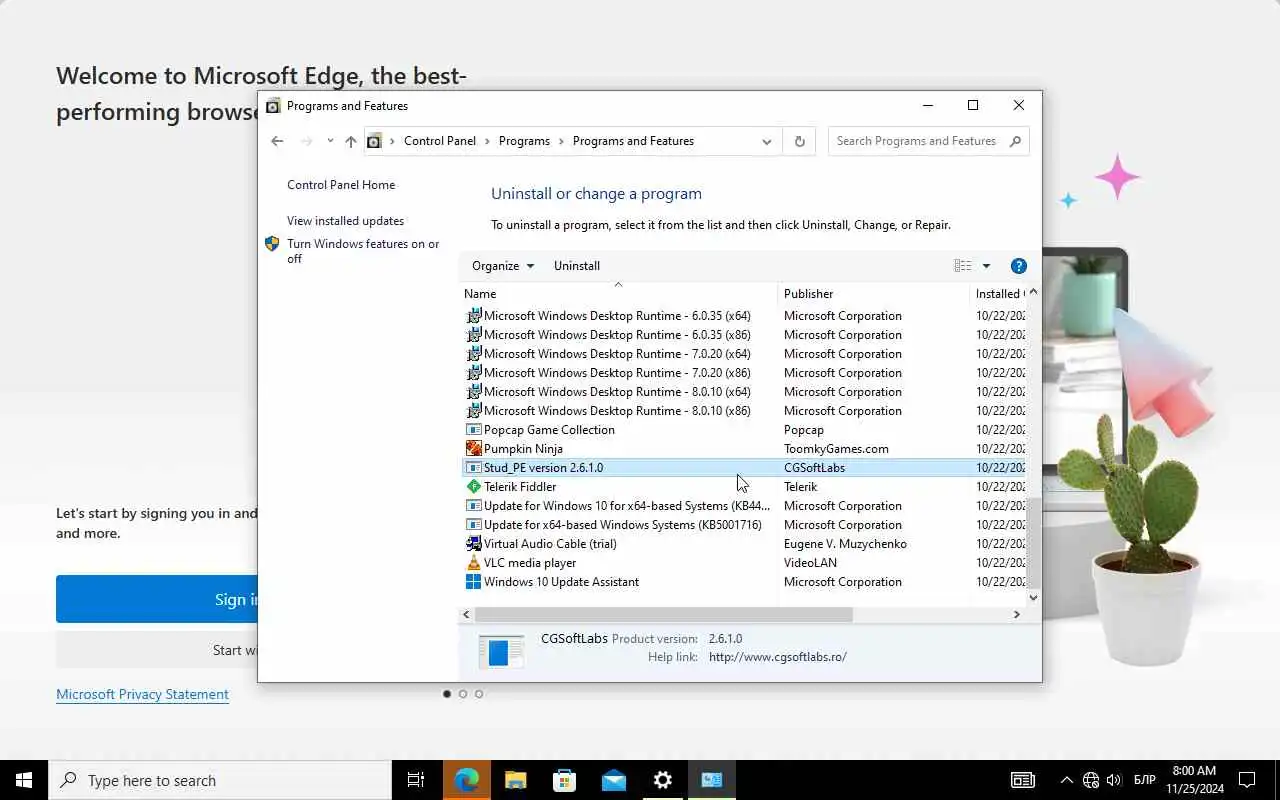Open the change view dropdown arrow
1280x800 pixels.
[x=986, y=266]
